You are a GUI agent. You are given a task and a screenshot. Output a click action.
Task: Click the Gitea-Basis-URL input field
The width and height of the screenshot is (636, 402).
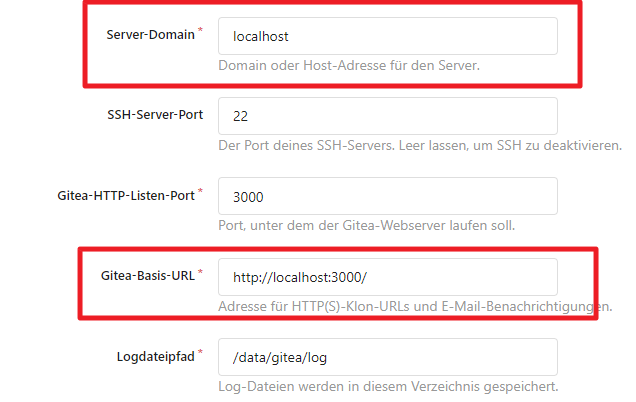pyautogui.click(x=388, y=277)
